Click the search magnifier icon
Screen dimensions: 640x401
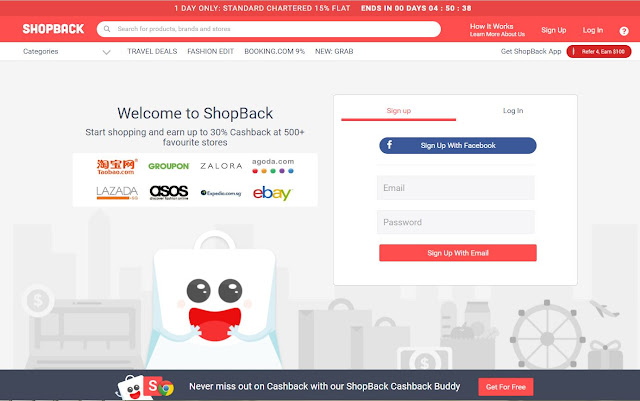tap(107, 29)
